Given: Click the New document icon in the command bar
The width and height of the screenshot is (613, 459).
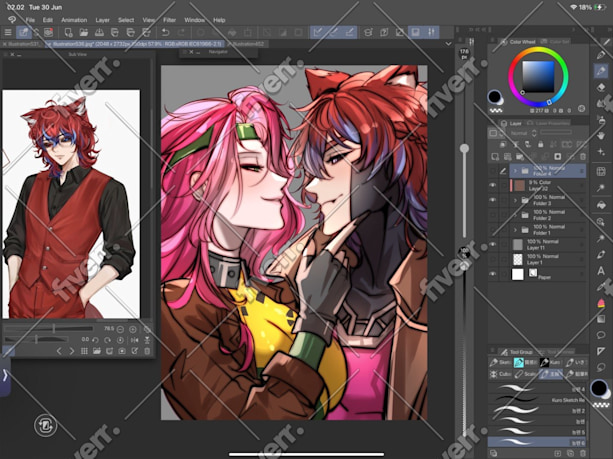Looking at the screenshot, I should 68,32.
